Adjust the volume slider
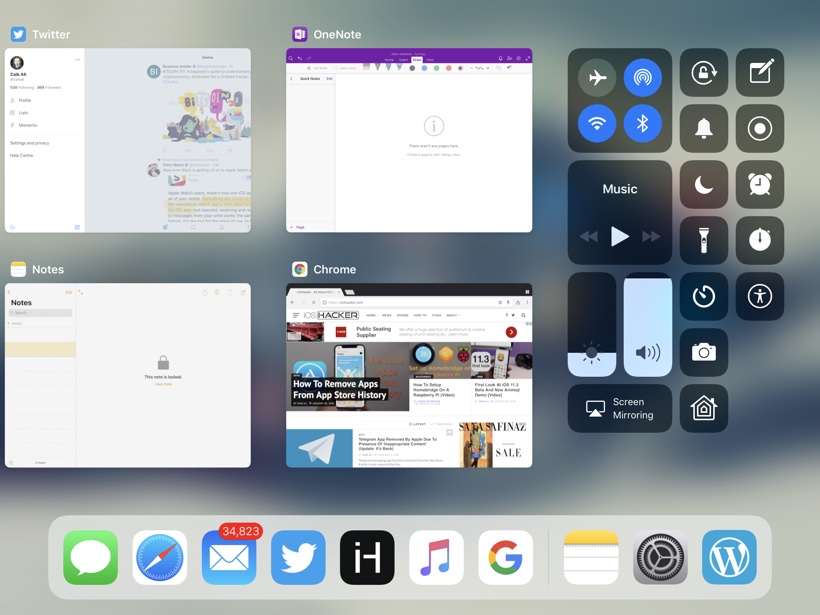This screenshot has height=615, width=820. pyautogui.click(x=648, y=324)
